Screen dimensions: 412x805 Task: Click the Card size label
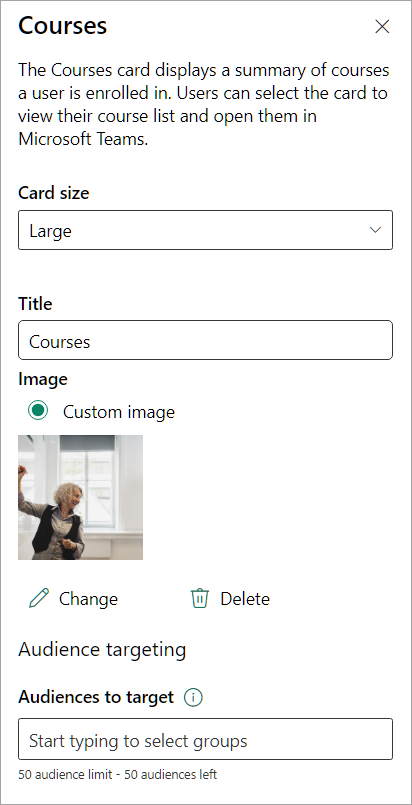(x=54, y=193)
